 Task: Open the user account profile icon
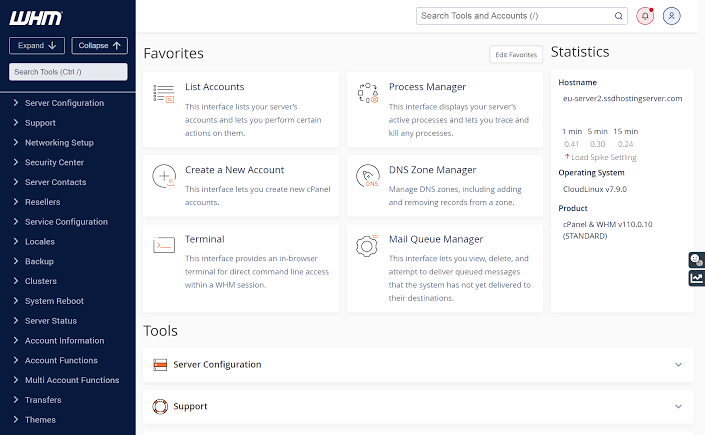pyautogui.click(x=672, y=16)
